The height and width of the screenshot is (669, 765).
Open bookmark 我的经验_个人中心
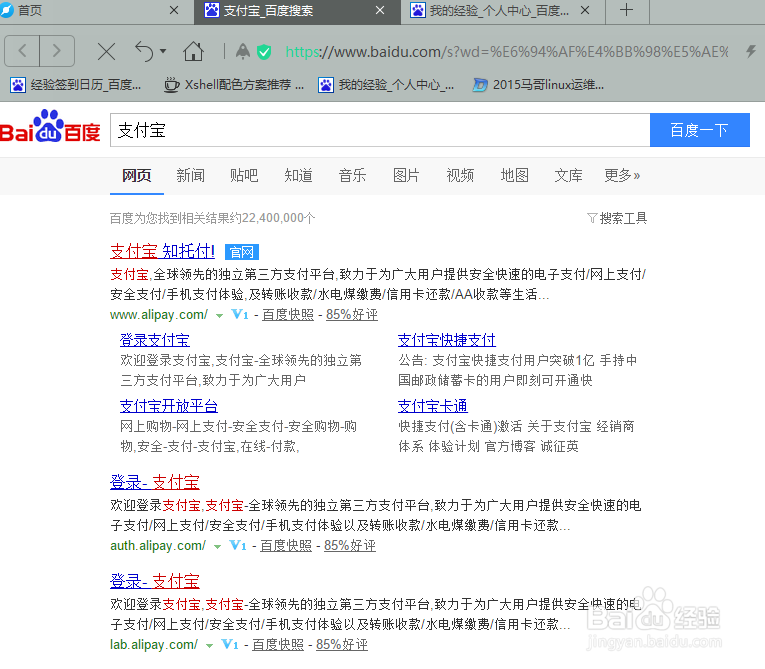(386, 85)
